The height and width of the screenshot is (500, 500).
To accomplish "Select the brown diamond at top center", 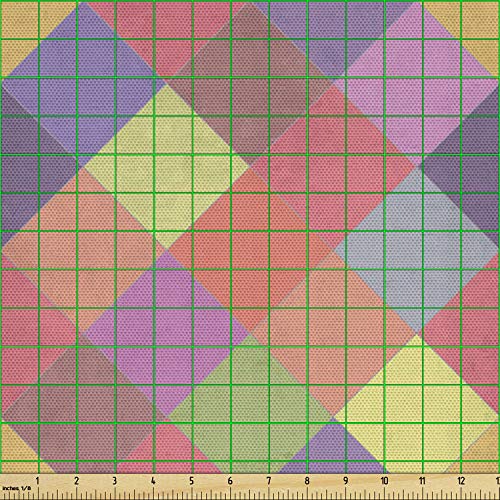I will 250,83.
